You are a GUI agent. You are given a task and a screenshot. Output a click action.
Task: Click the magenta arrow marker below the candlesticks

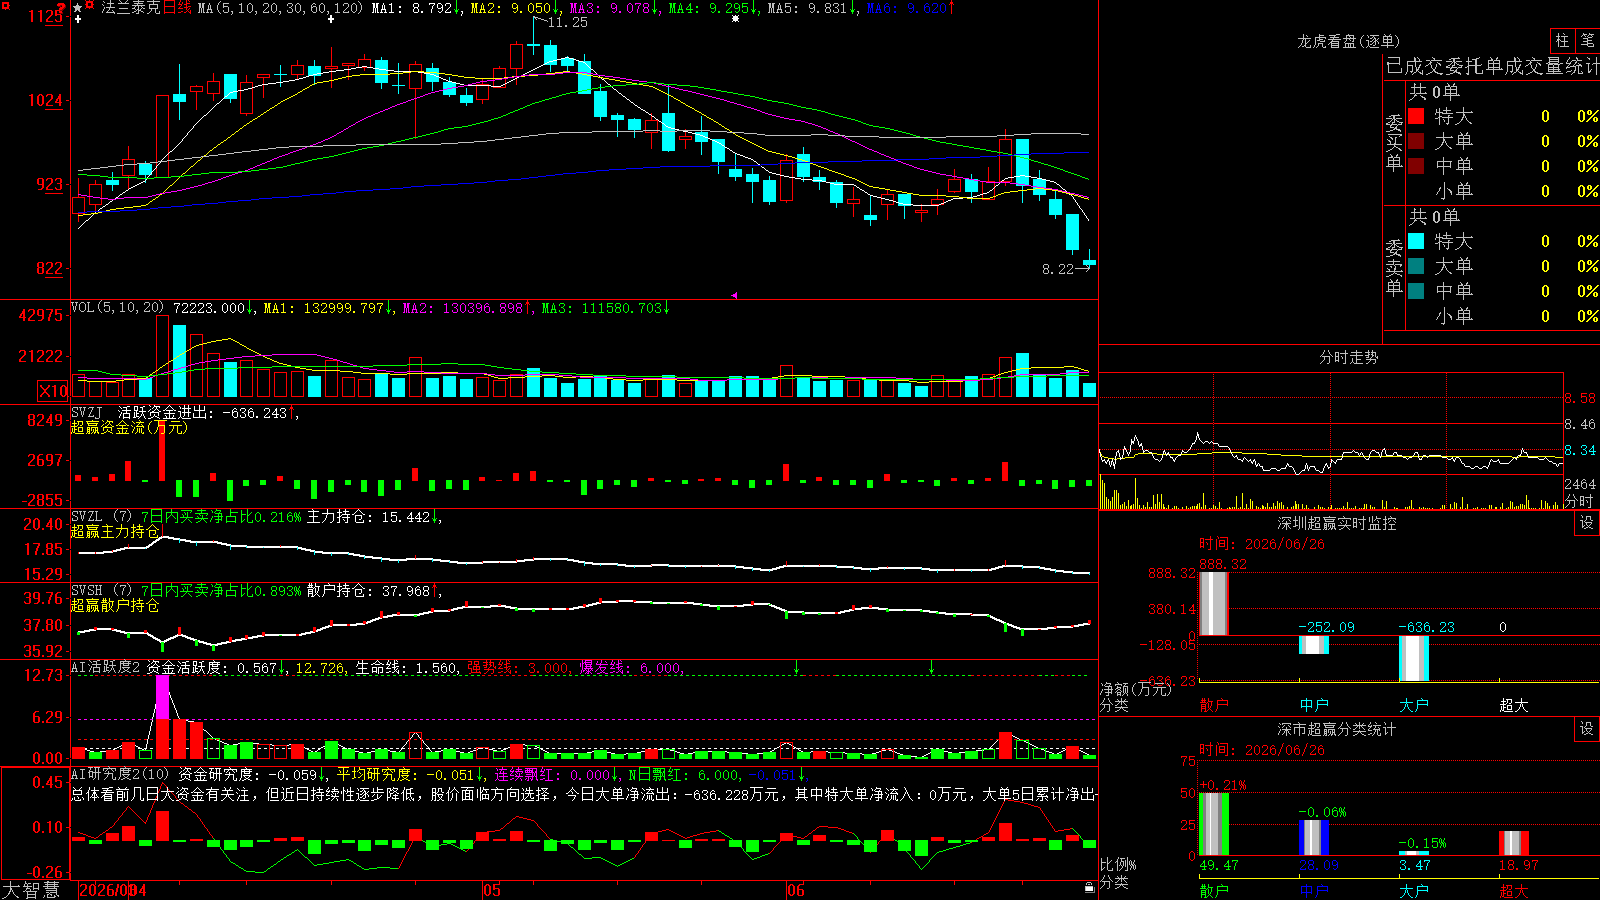[734, 296]
